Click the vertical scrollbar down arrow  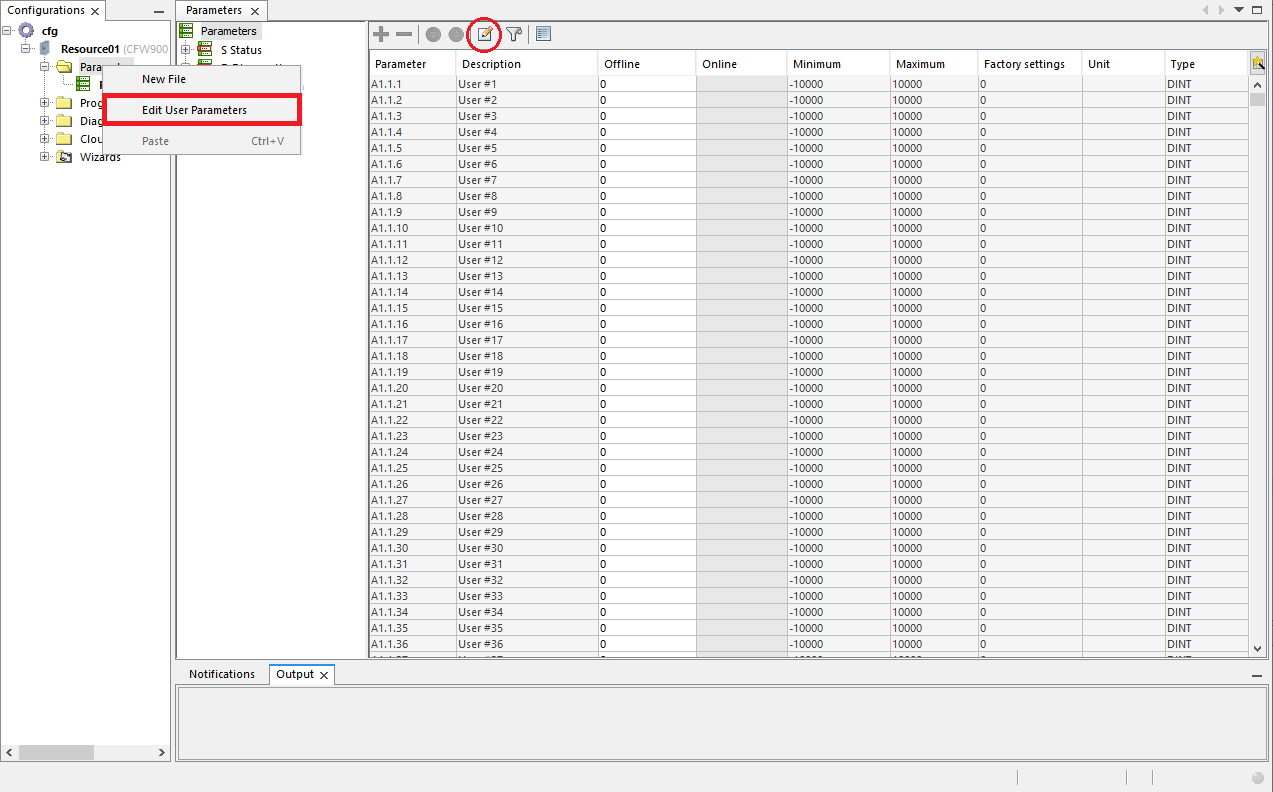tap(1257, 648)
